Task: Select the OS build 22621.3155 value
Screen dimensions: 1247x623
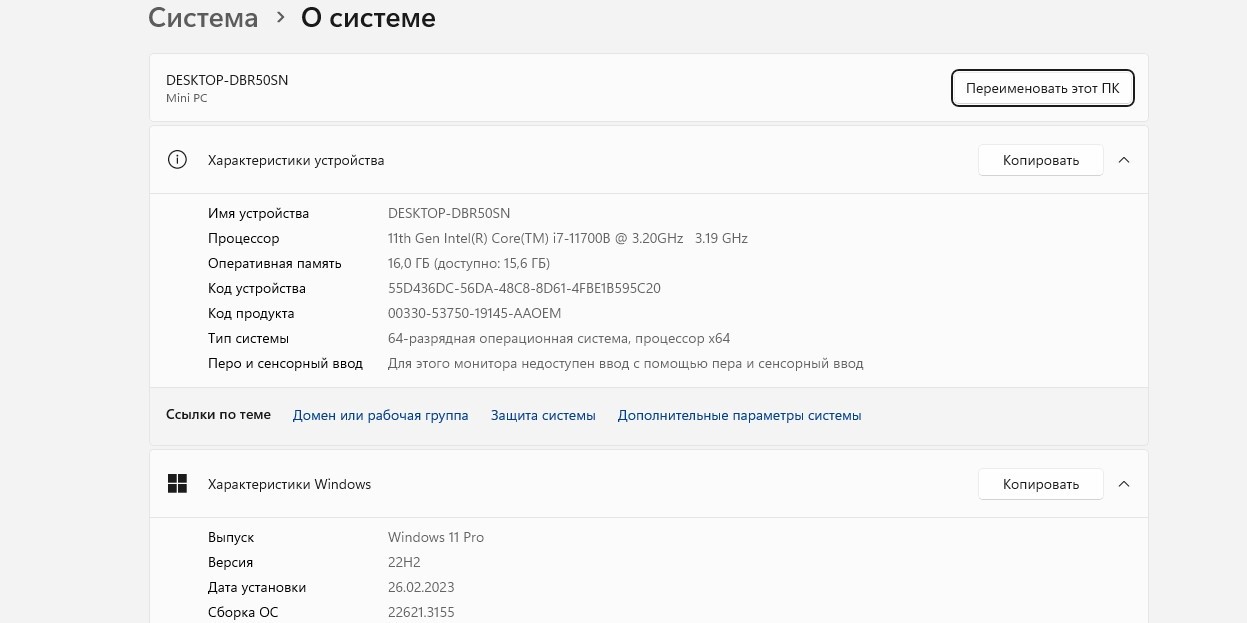Action: click(421, 612)
